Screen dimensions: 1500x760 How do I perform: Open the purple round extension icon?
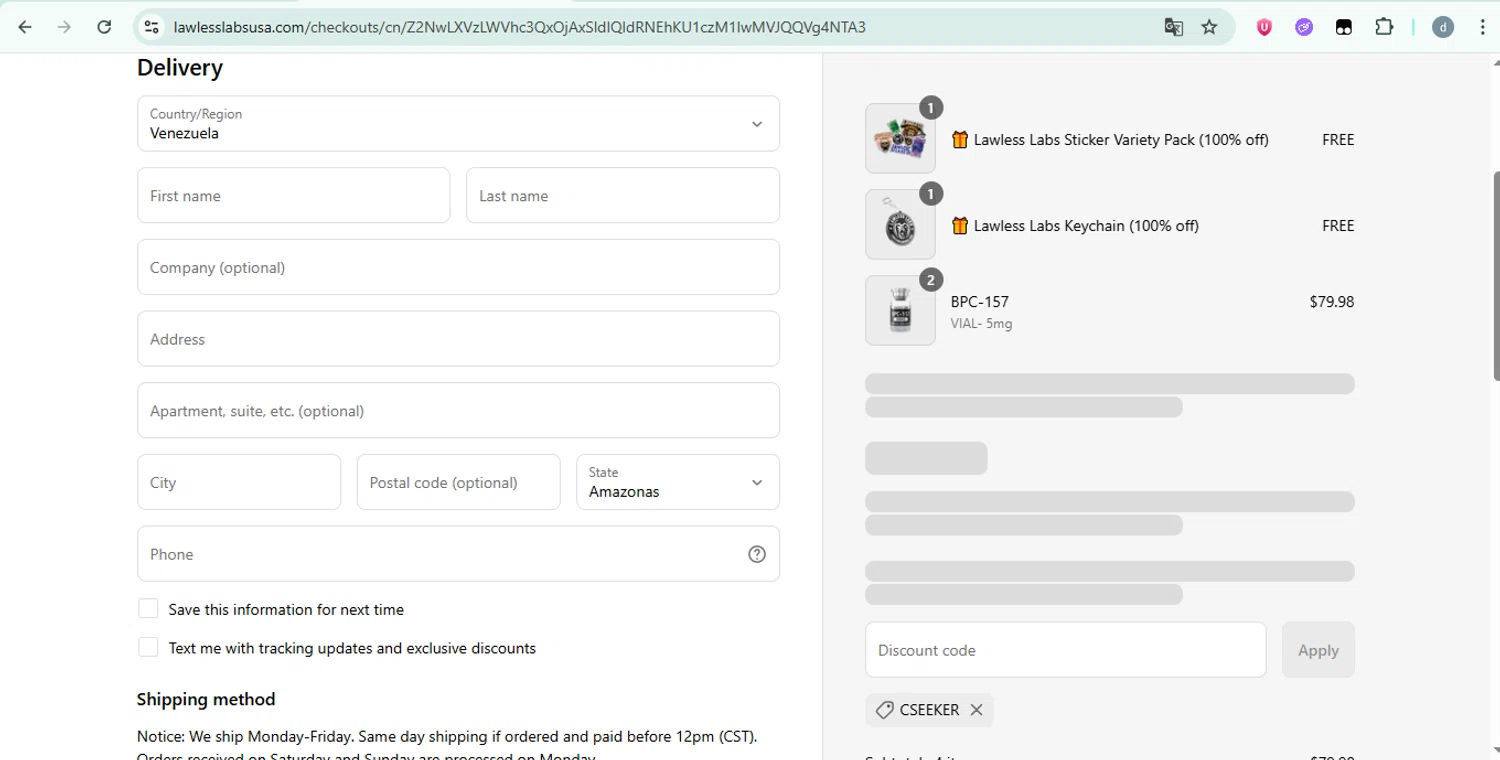1304,27
